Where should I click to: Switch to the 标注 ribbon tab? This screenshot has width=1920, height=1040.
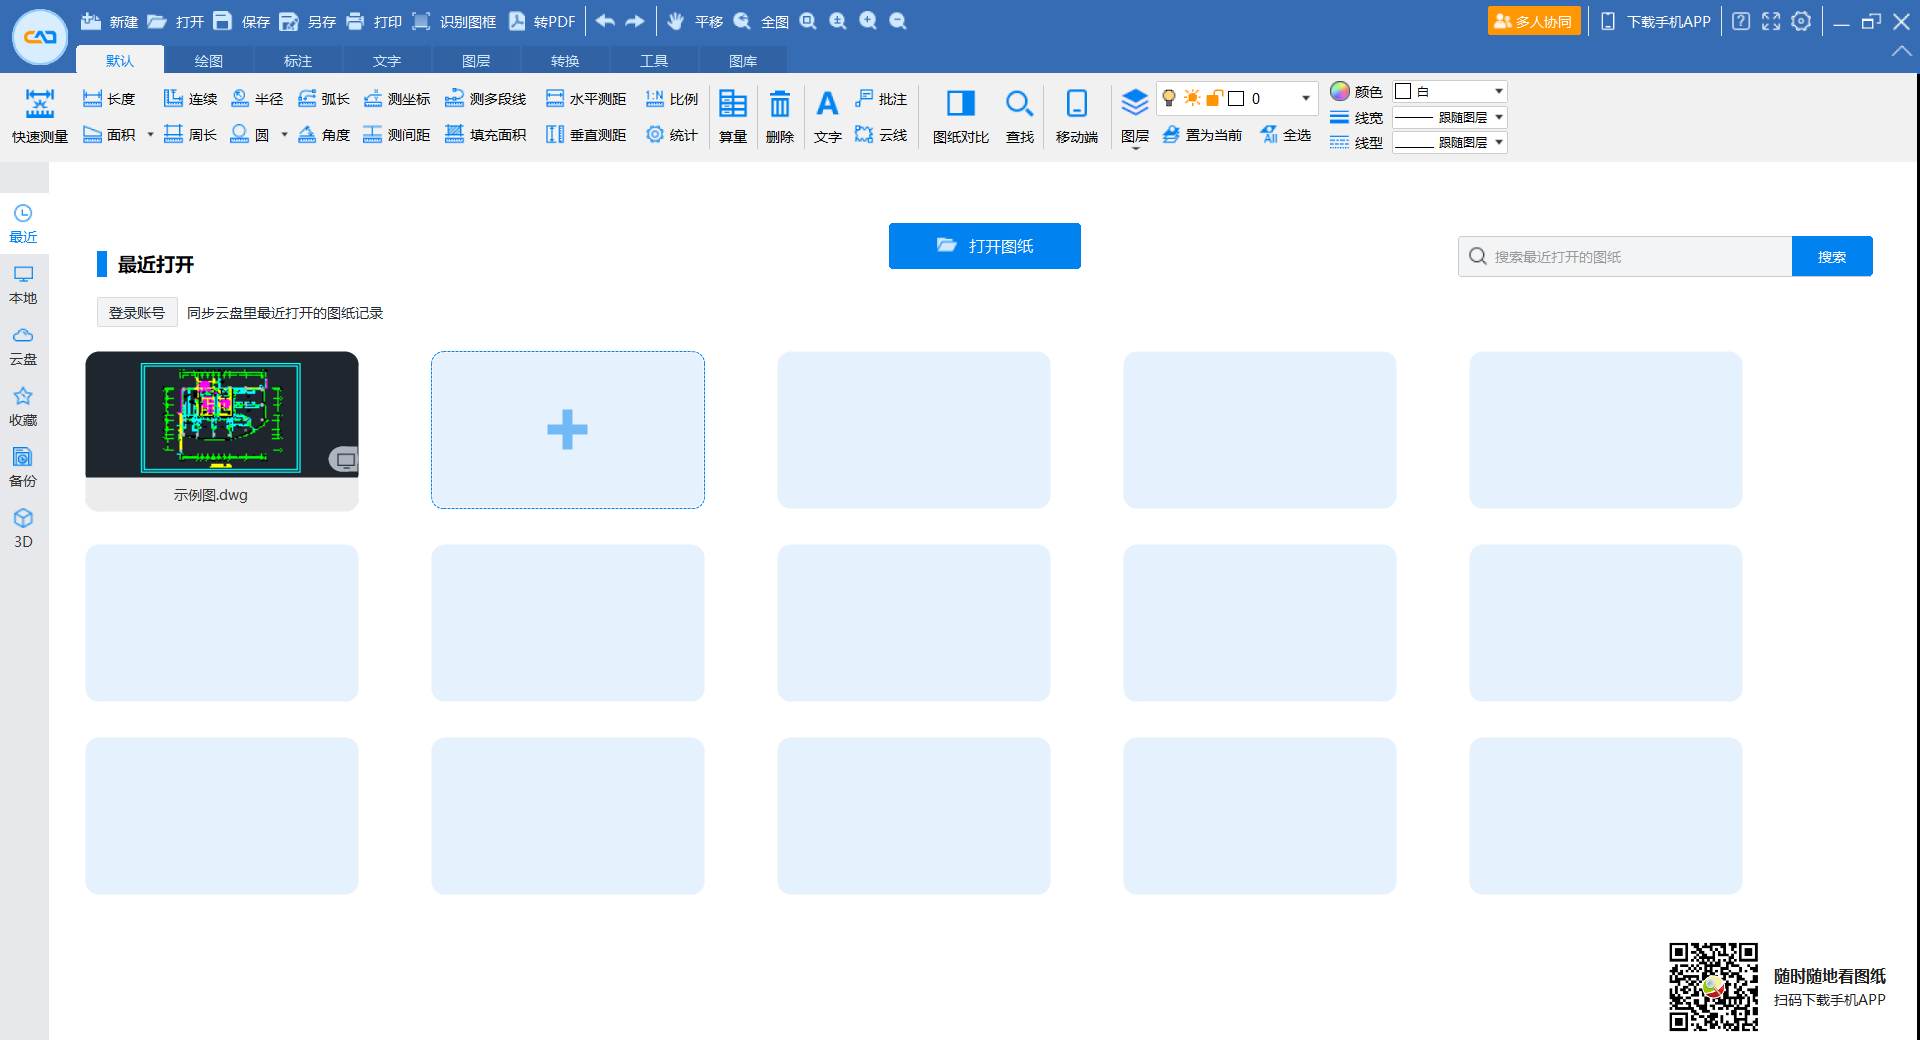(298, 61)
